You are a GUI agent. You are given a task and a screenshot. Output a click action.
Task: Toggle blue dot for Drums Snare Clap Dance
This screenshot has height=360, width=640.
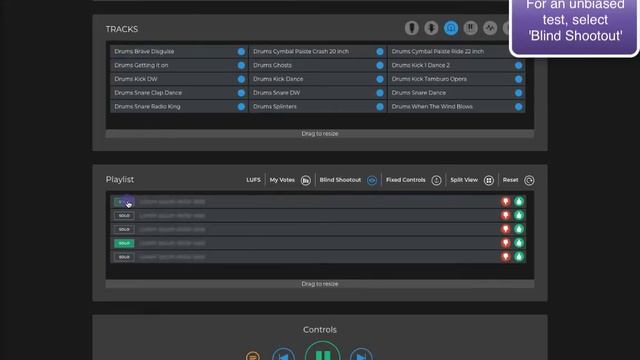(241, 93)
